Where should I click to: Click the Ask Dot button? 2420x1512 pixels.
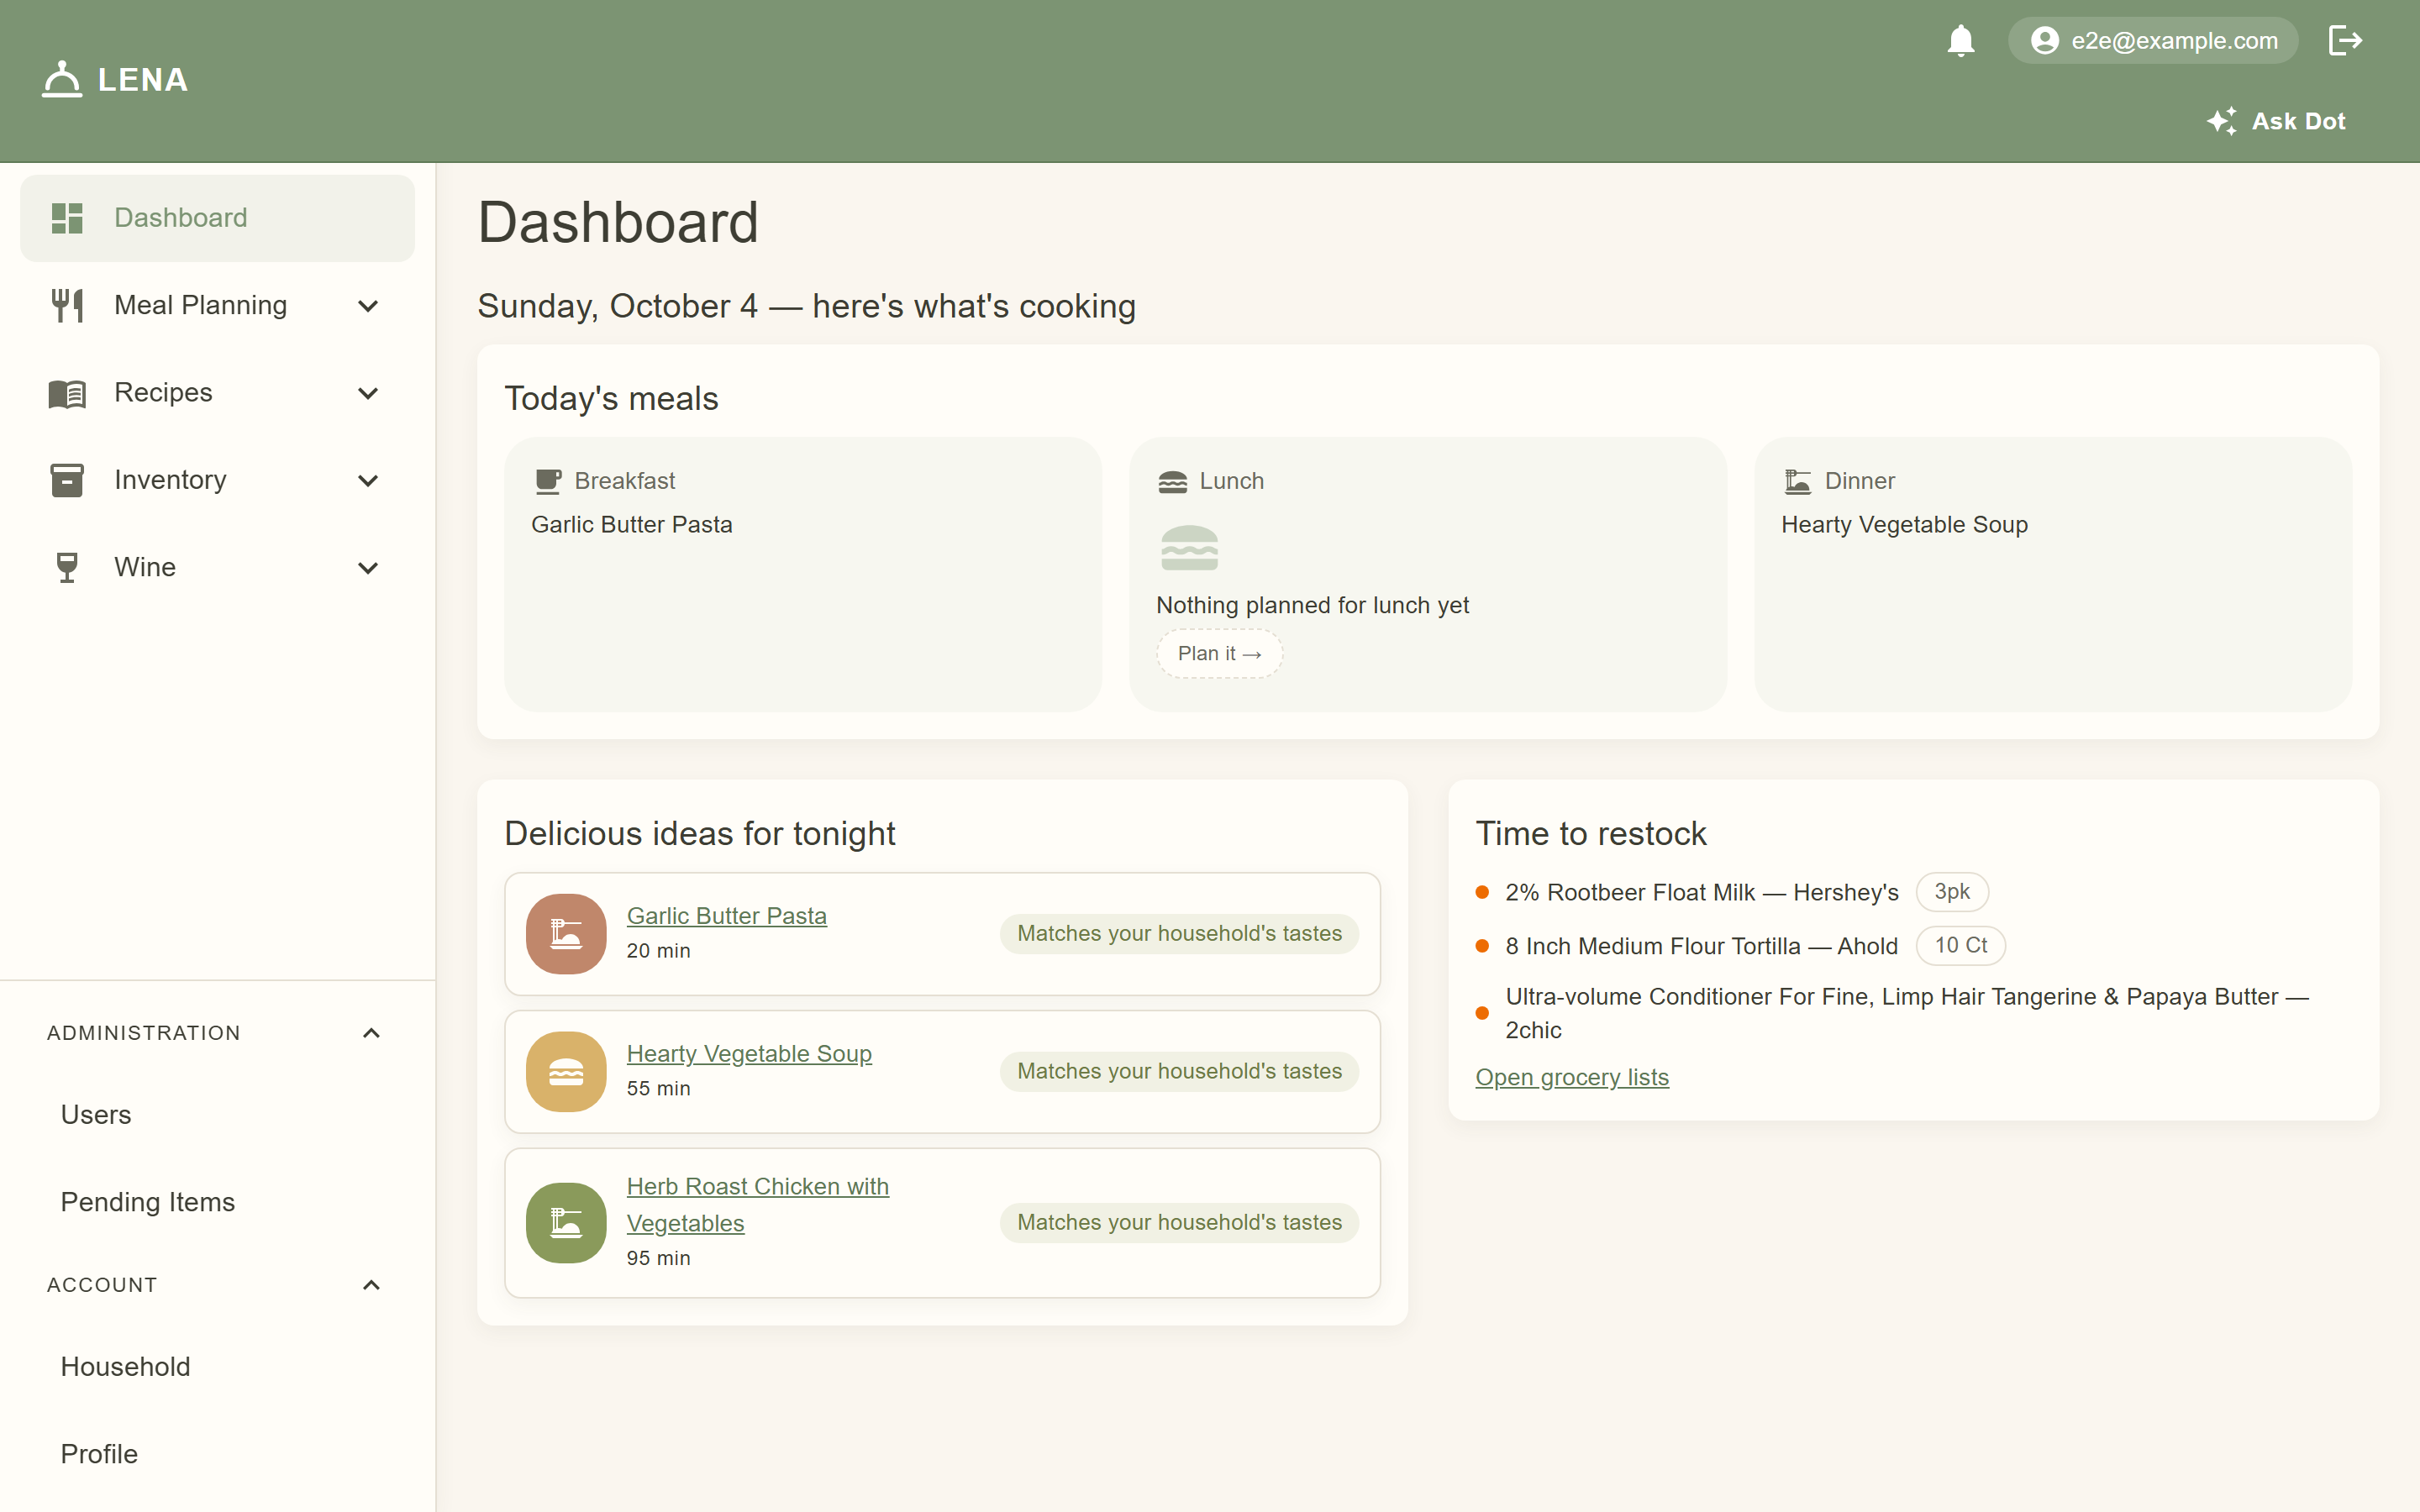point(2276,121)
